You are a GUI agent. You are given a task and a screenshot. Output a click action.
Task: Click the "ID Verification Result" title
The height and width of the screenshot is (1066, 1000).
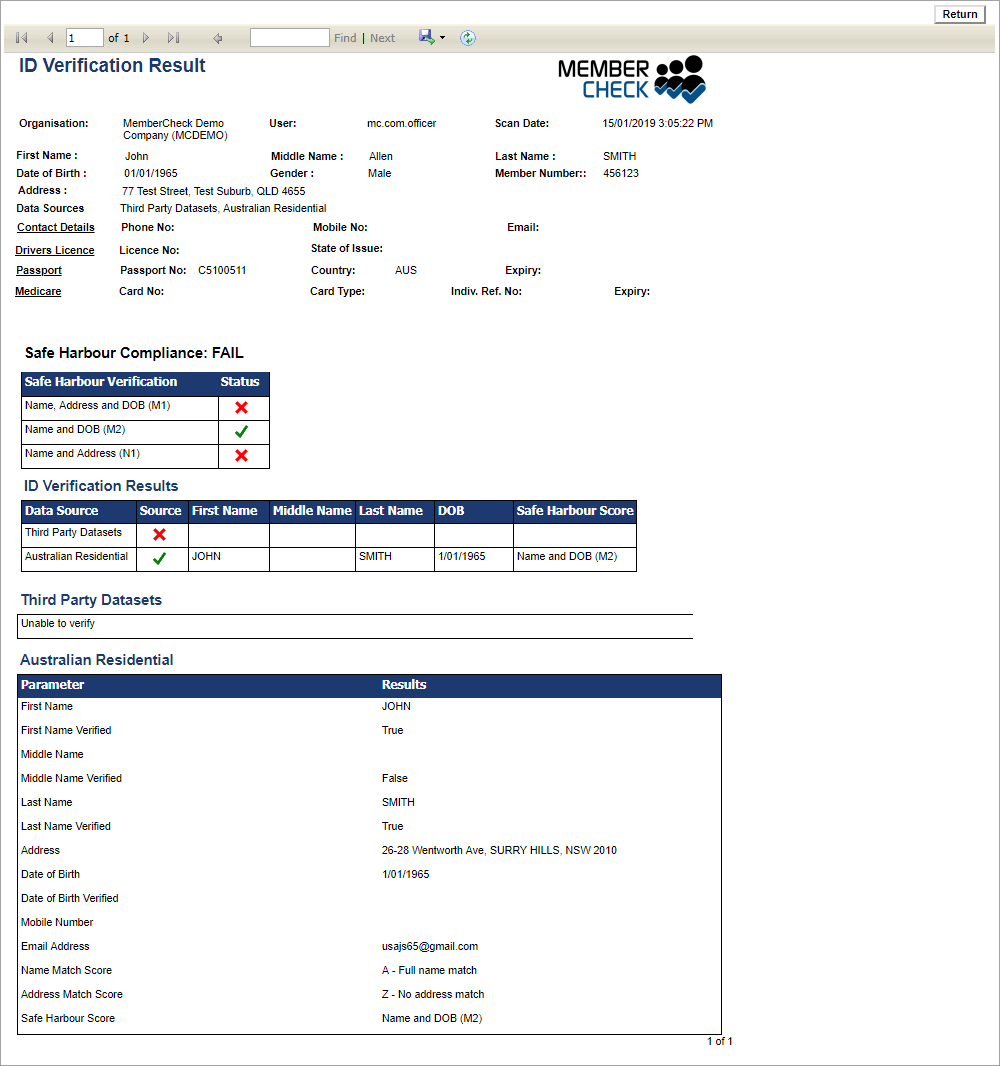click(x=112, y=65)
